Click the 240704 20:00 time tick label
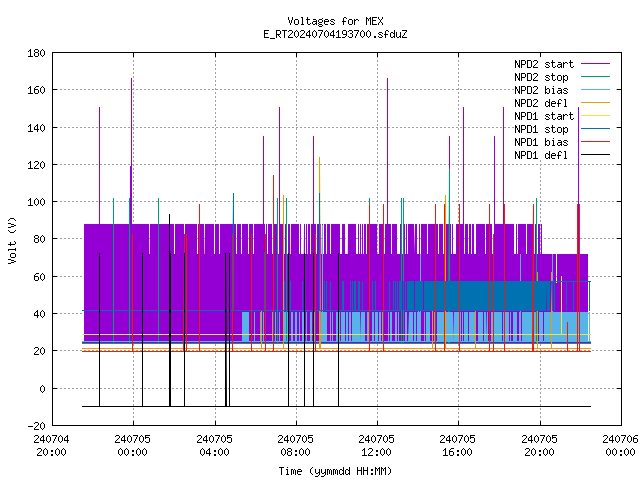Viewport: 640px width, 480px height. [51, 446]
